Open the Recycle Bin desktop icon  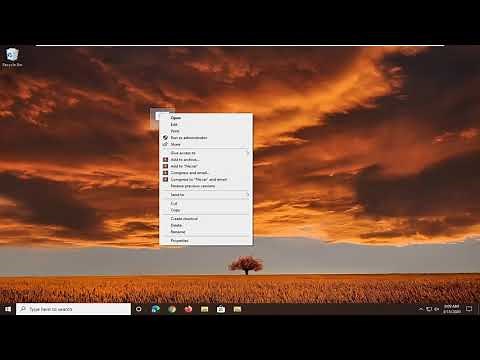(12, 57)
